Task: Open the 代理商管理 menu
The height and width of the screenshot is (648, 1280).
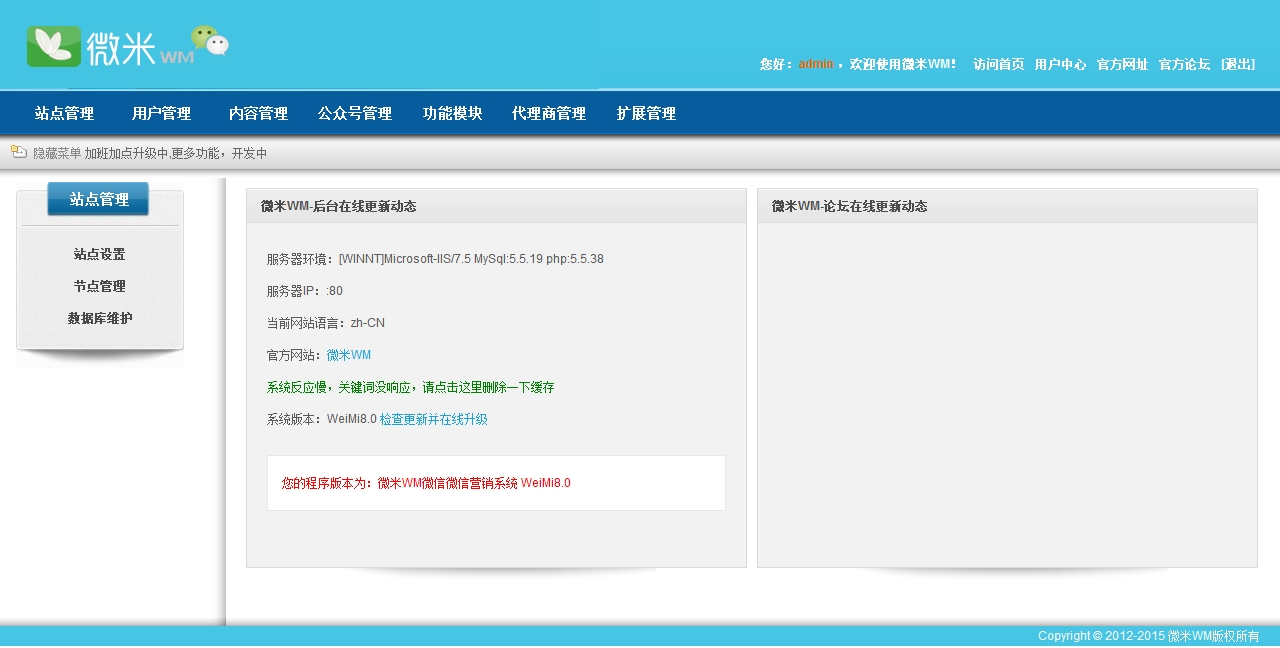Action: [549, 114]
